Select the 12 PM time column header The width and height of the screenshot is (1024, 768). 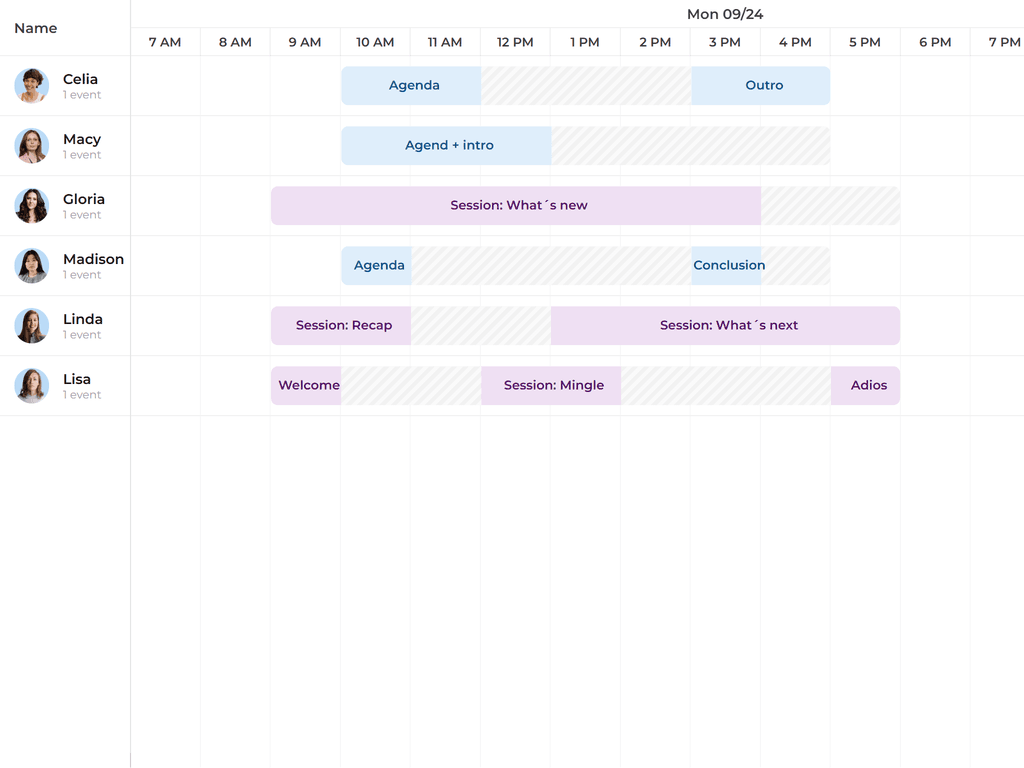[x=514, y=42]
